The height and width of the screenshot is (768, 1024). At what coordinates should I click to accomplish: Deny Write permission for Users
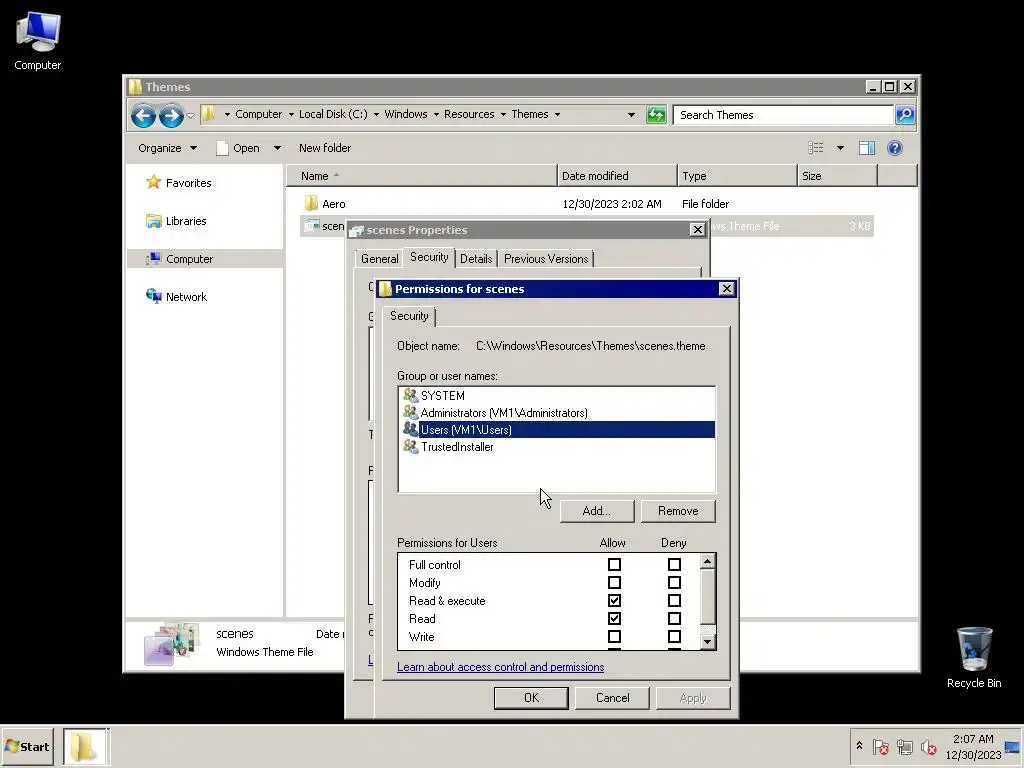pyautogui.click(x=674, y=637)
